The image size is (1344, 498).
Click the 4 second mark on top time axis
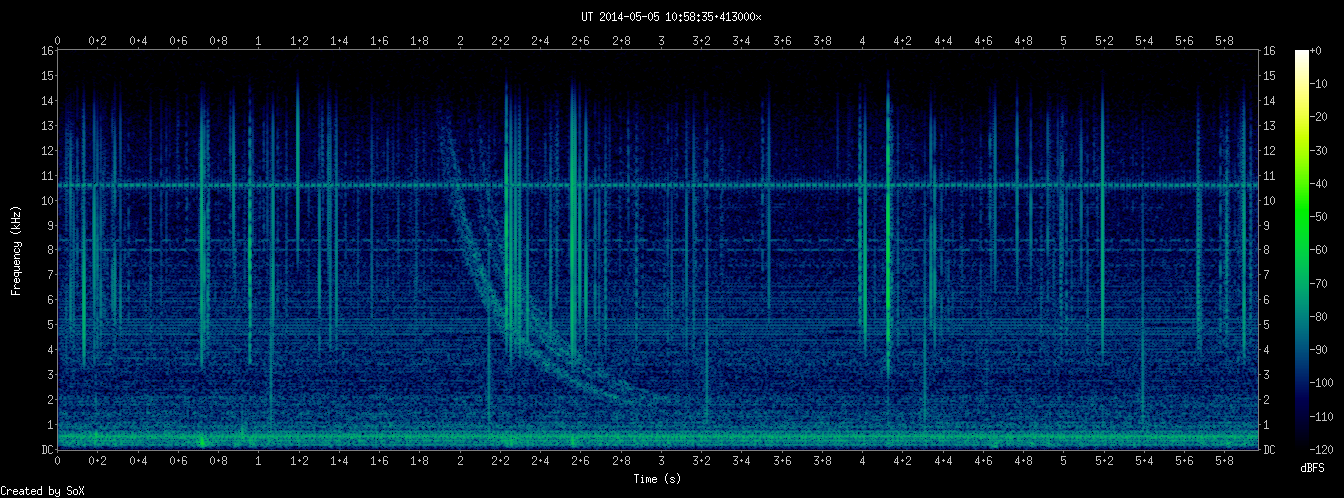coord(862,41)
